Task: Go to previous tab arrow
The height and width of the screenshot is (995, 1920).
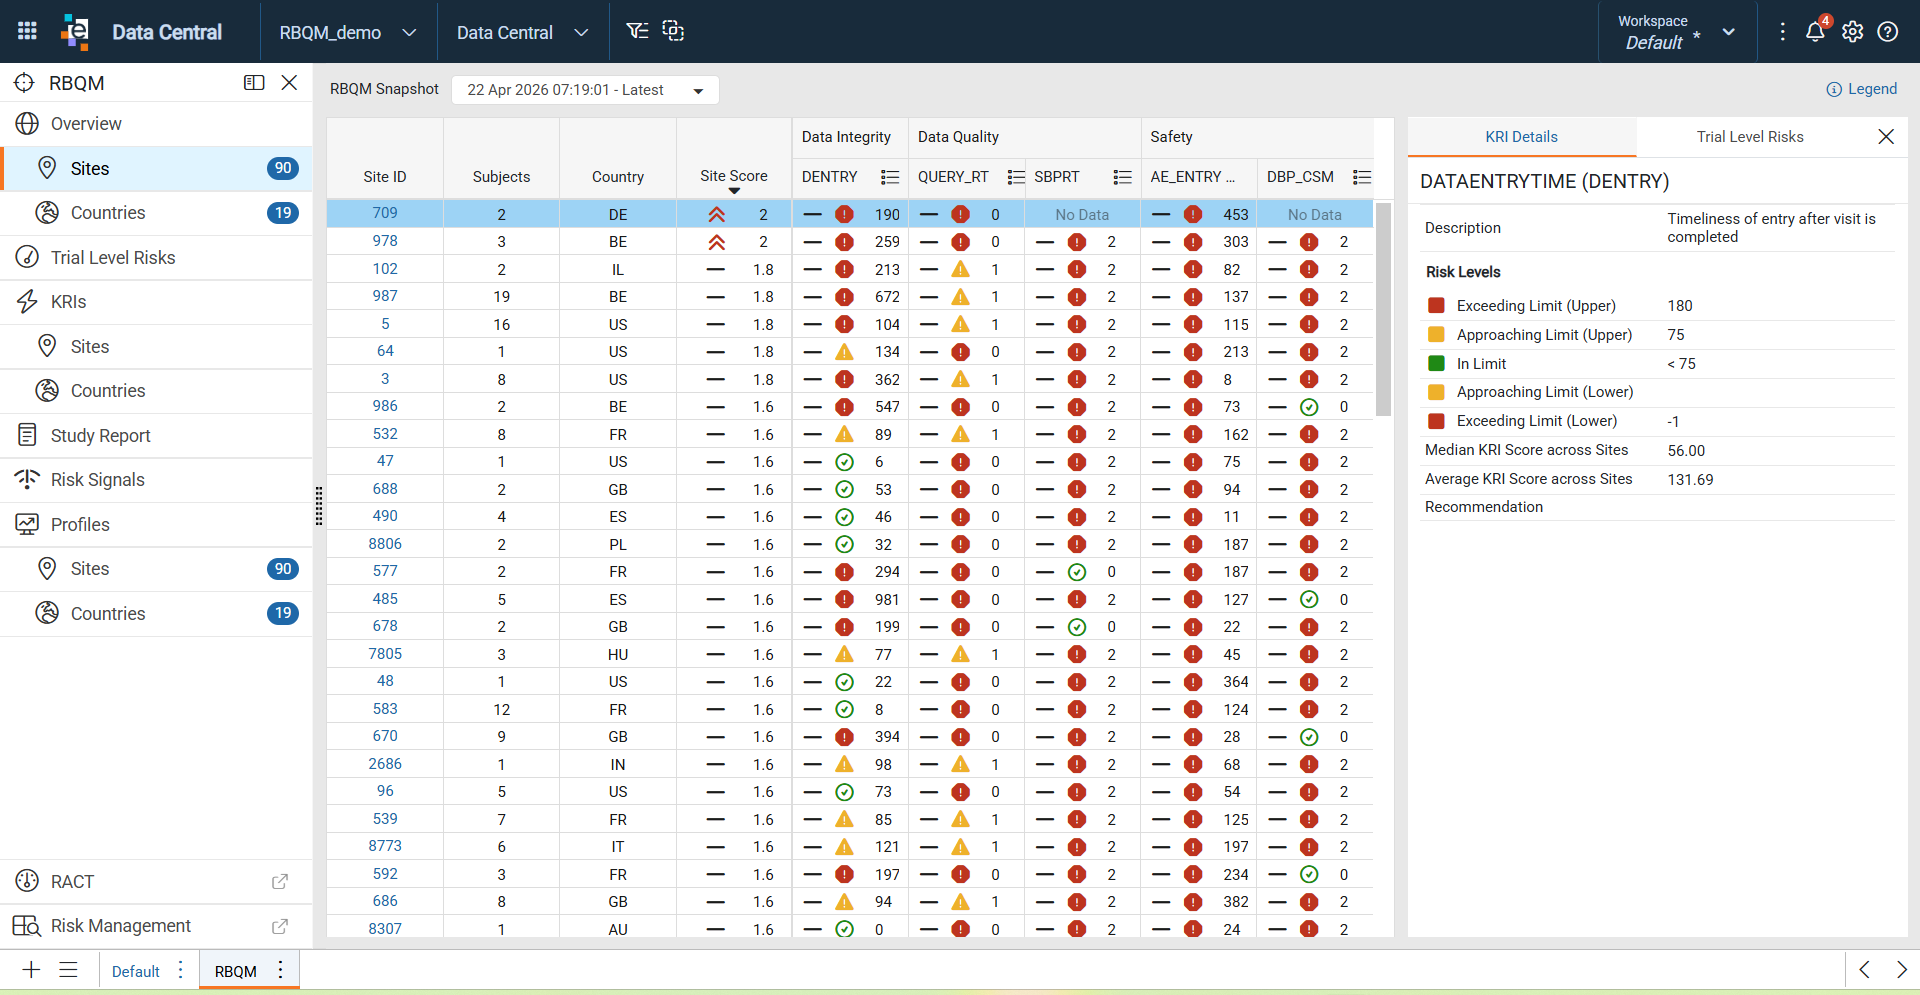Action: click(1864, 970)
